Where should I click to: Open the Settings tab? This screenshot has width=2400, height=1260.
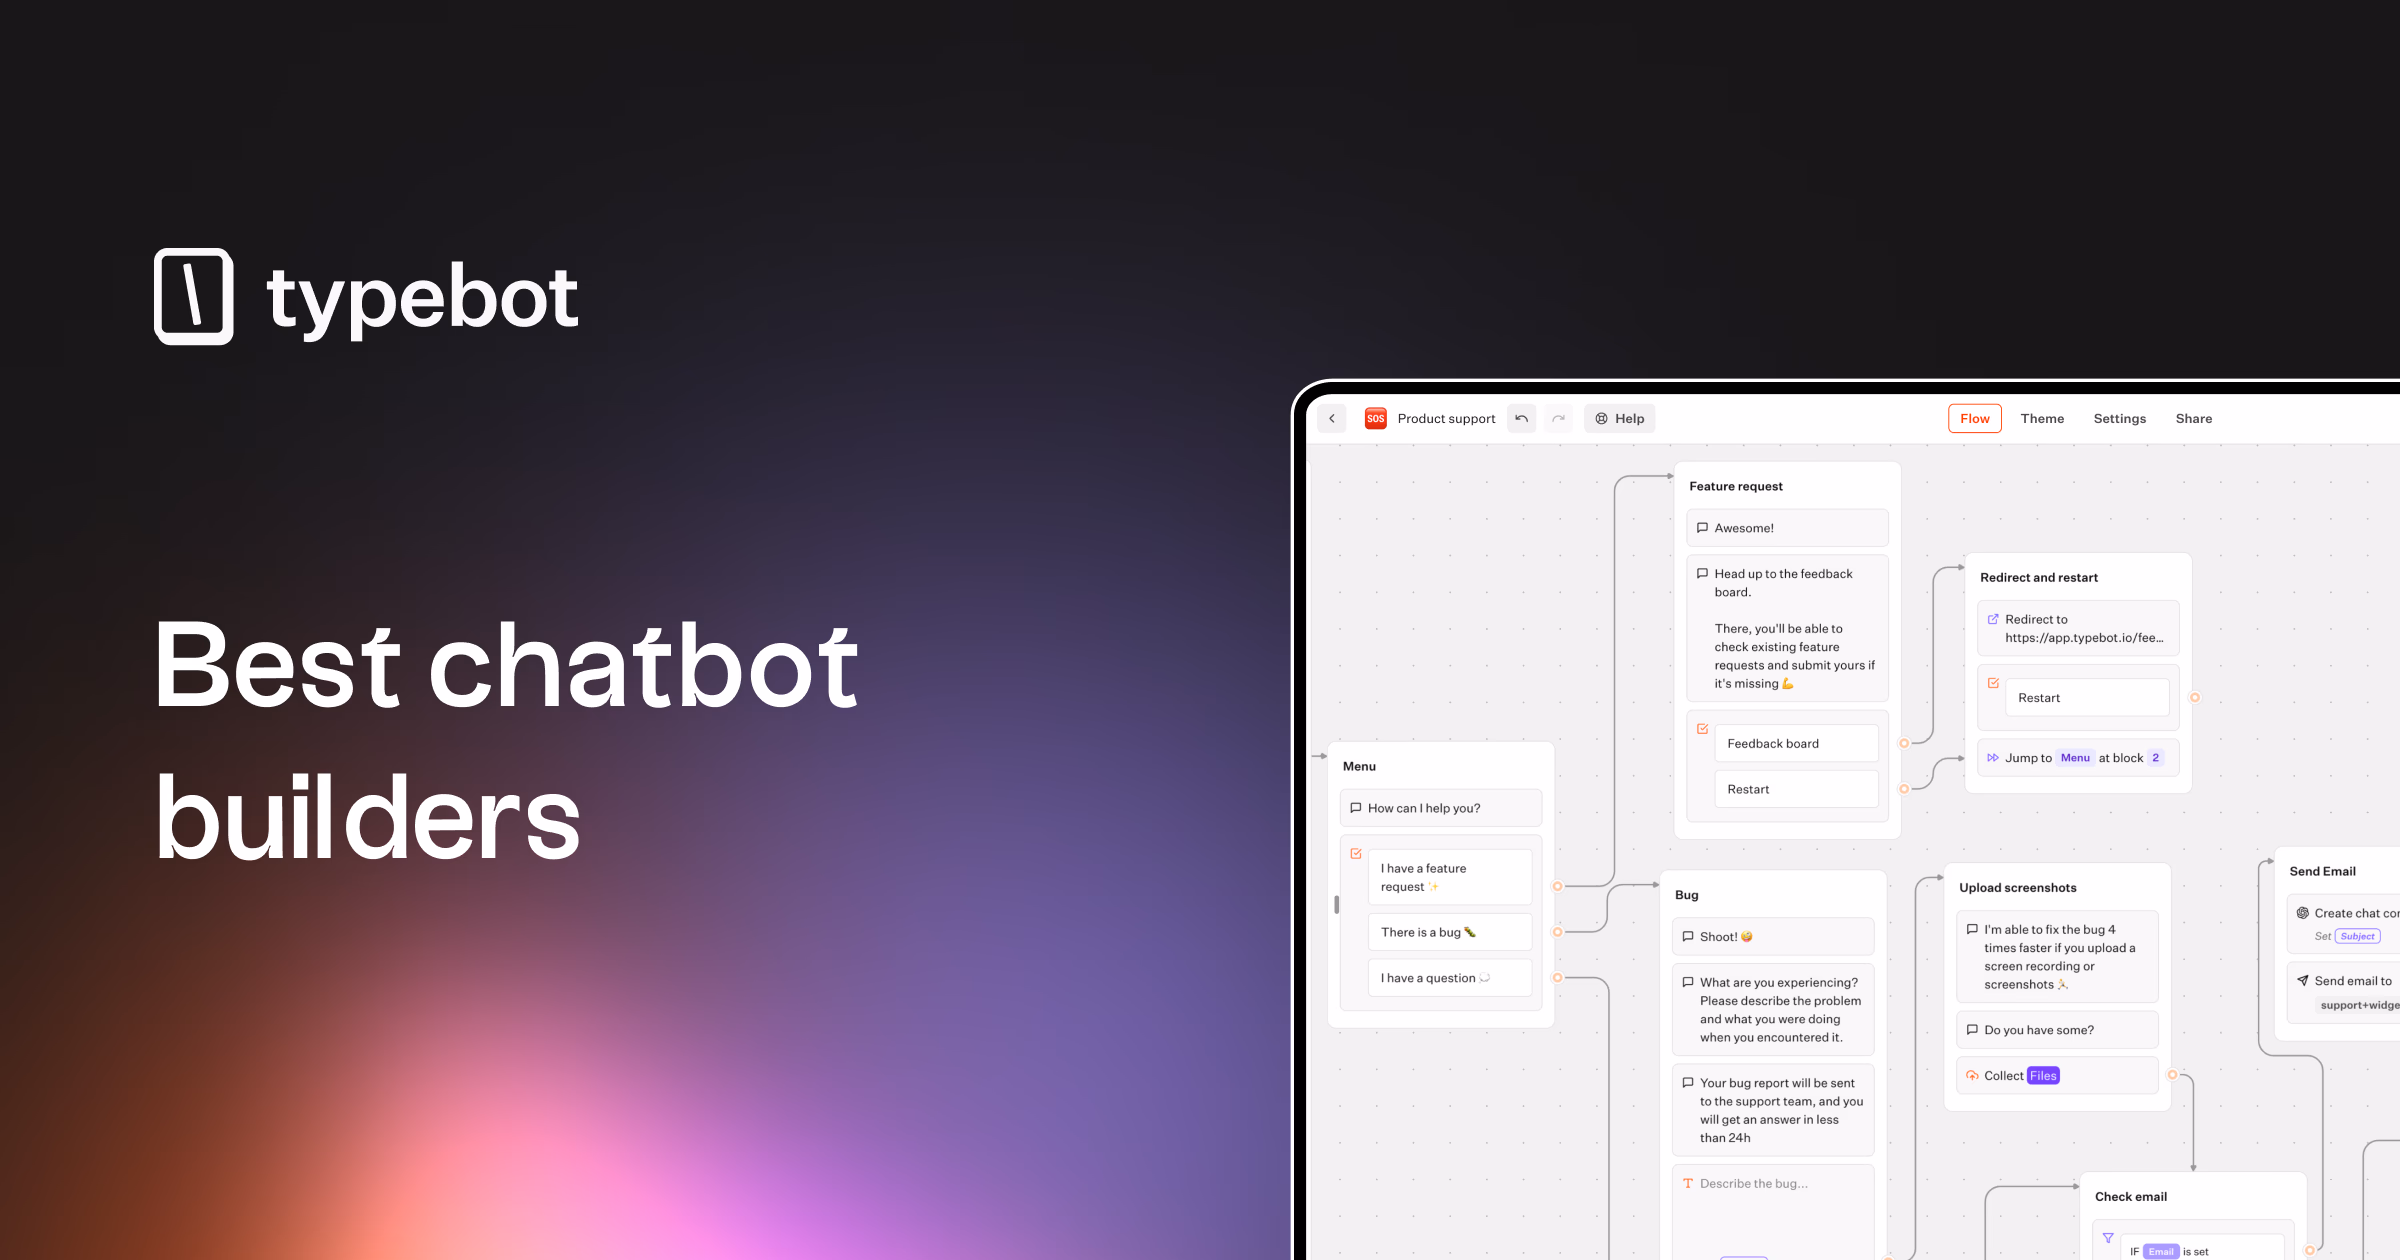[2120, 419]
